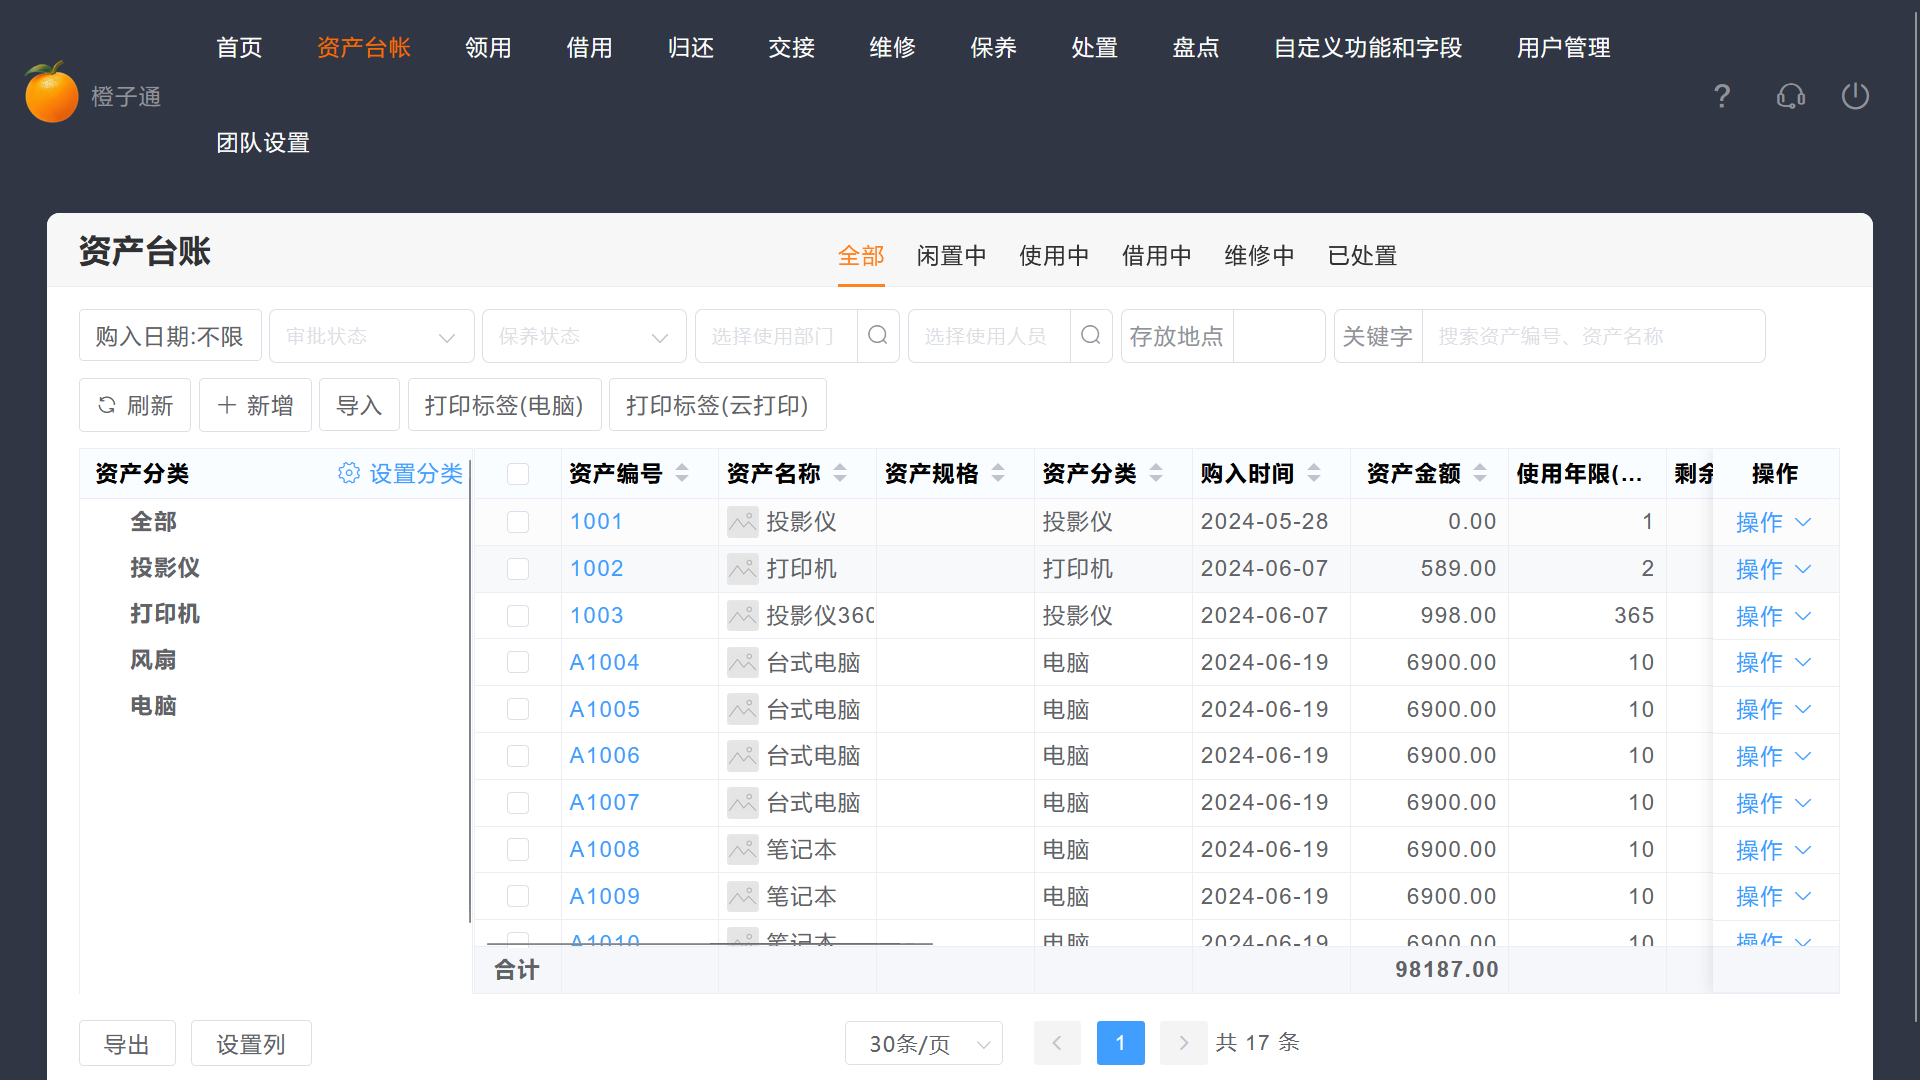Switch to the 使用中 tab
1920x1080 pixels.
(x=1054, y=256)
